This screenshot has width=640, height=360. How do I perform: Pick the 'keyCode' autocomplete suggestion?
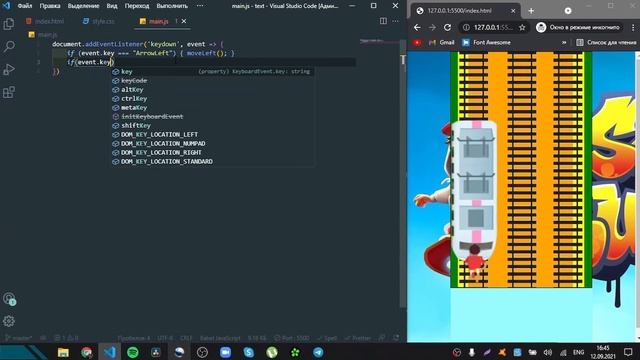click(213, 80)
